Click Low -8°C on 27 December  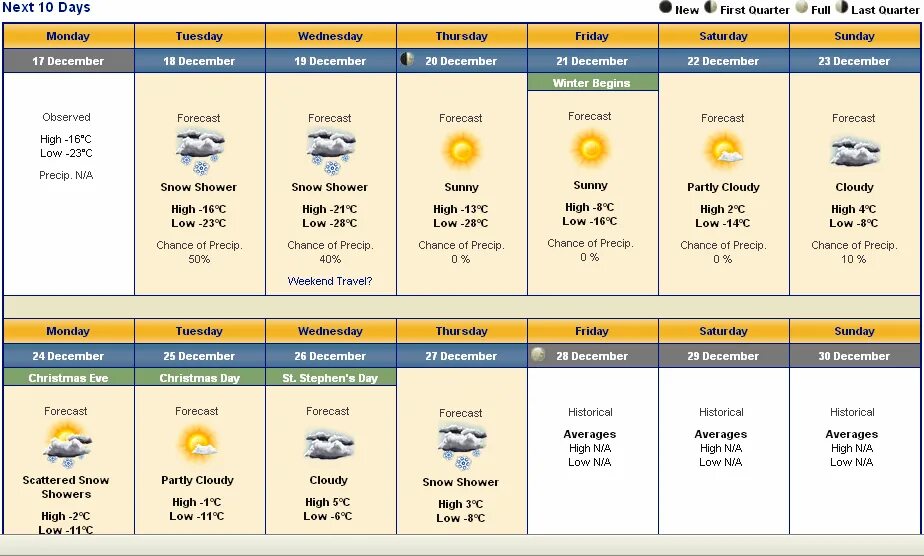pos(461,518)
